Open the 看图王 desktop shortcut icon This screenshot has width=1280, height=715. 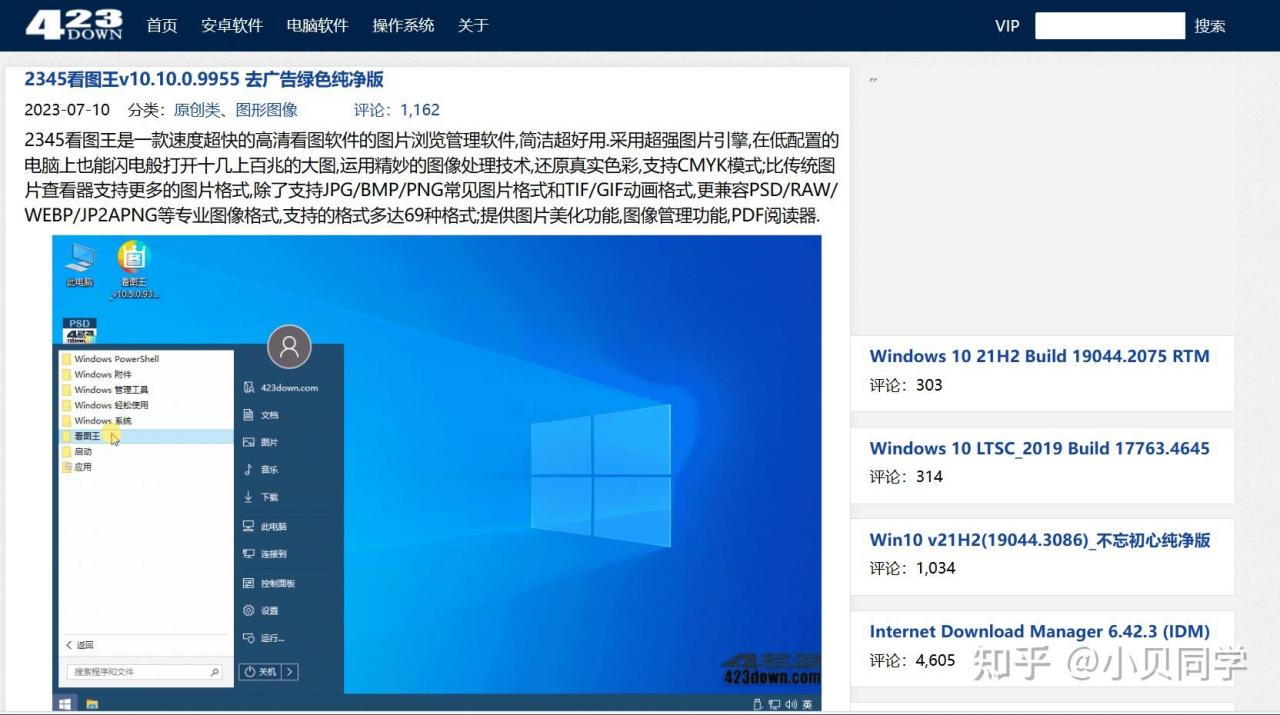pyautogui.click(x=134, y=270)
